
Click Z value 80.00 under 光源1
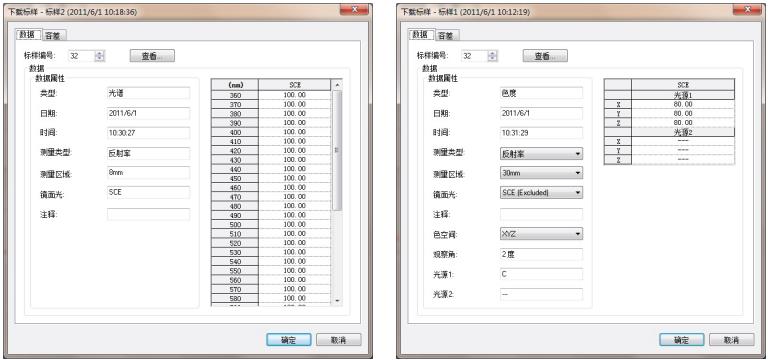point(683,122)
